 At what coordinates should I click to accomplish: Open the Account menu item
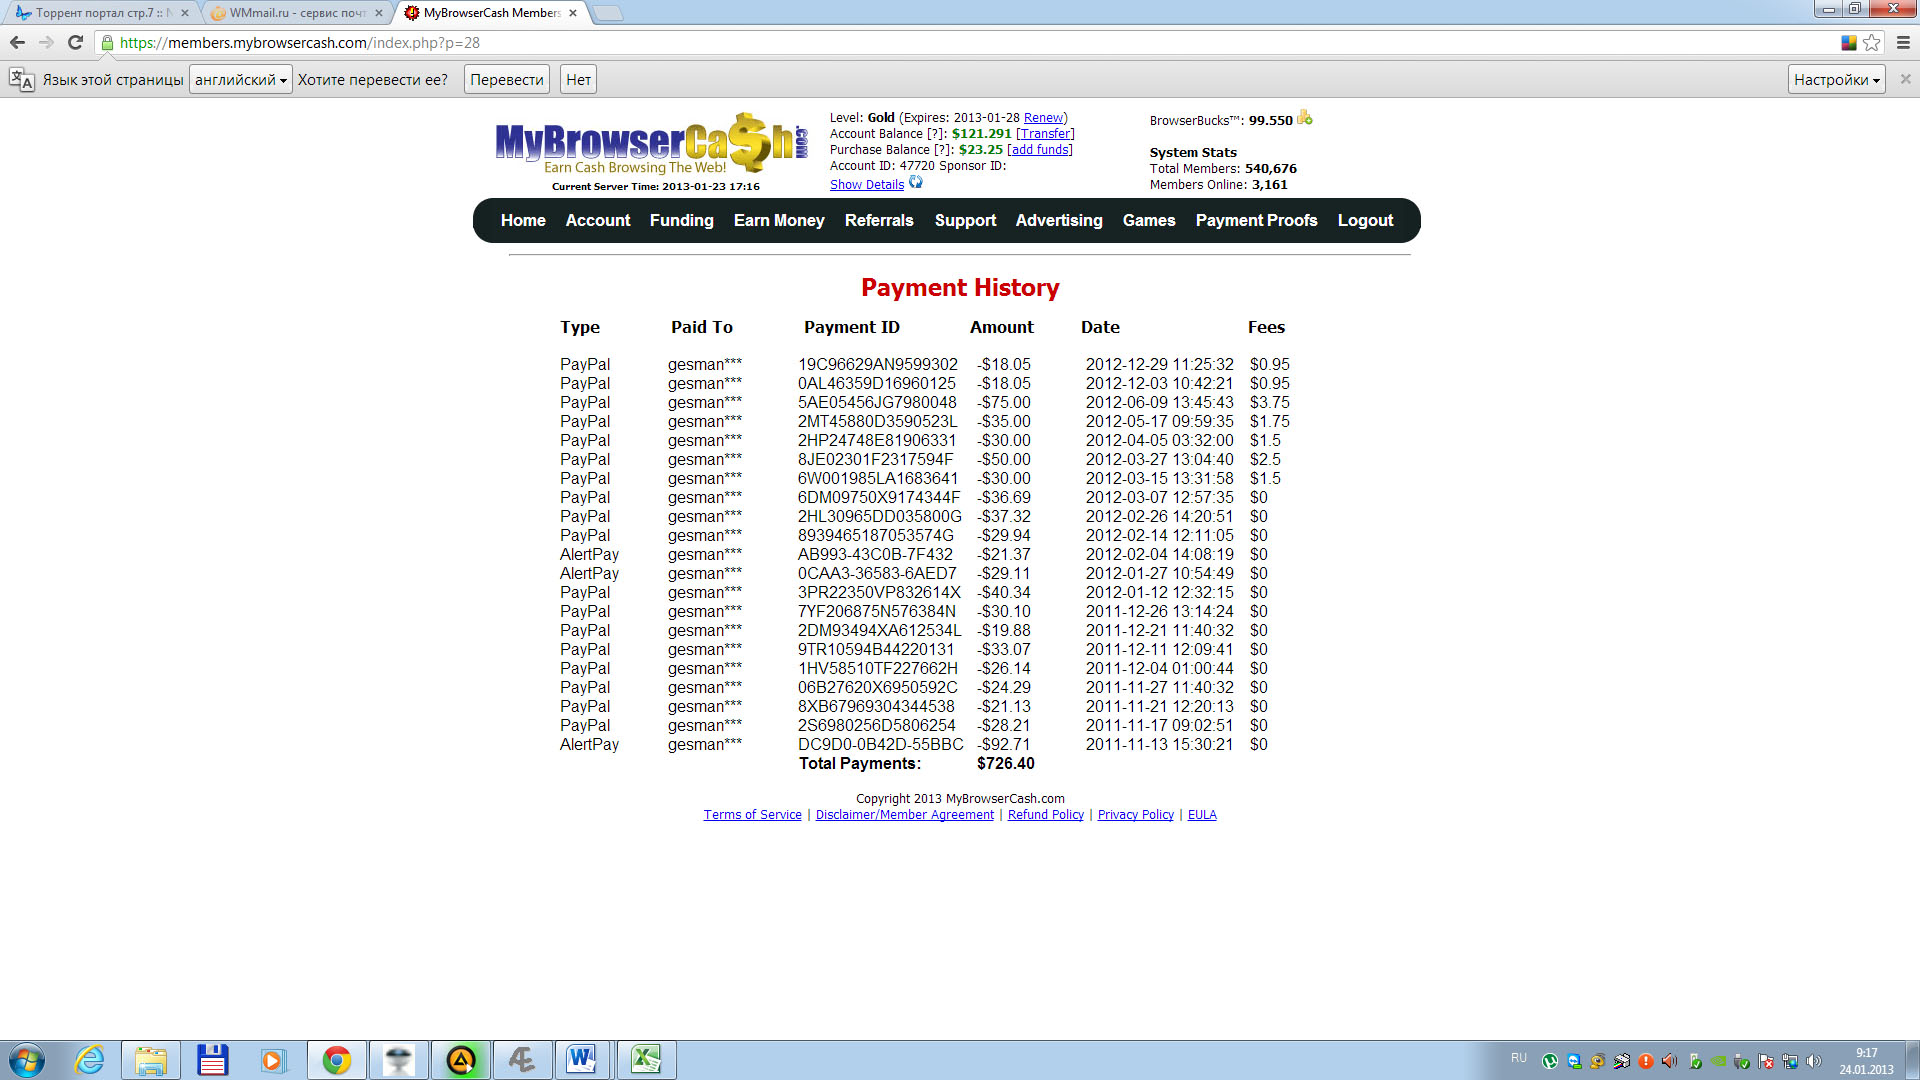(x=598, y=220)
